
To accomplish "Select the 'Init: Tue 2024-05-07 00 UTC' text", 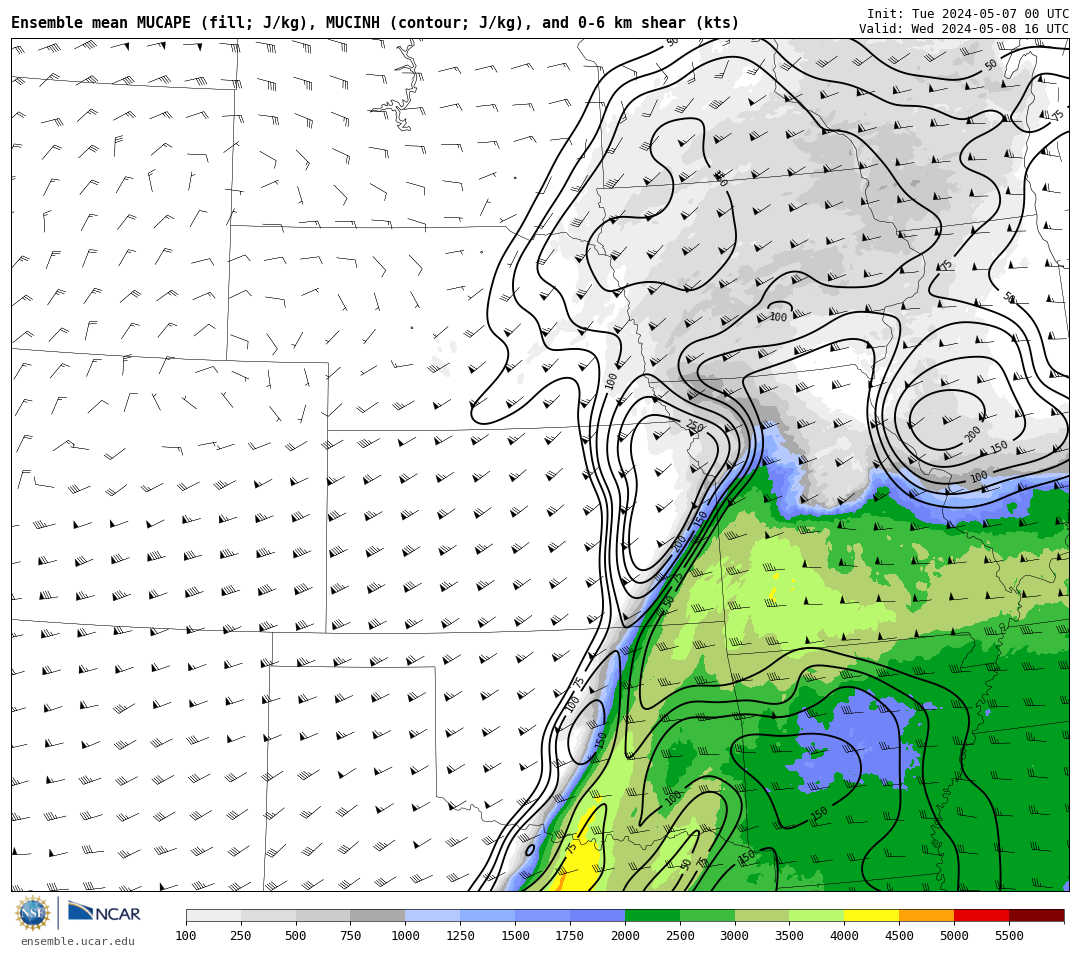I will pyautogui.click(x=968, y=14).
